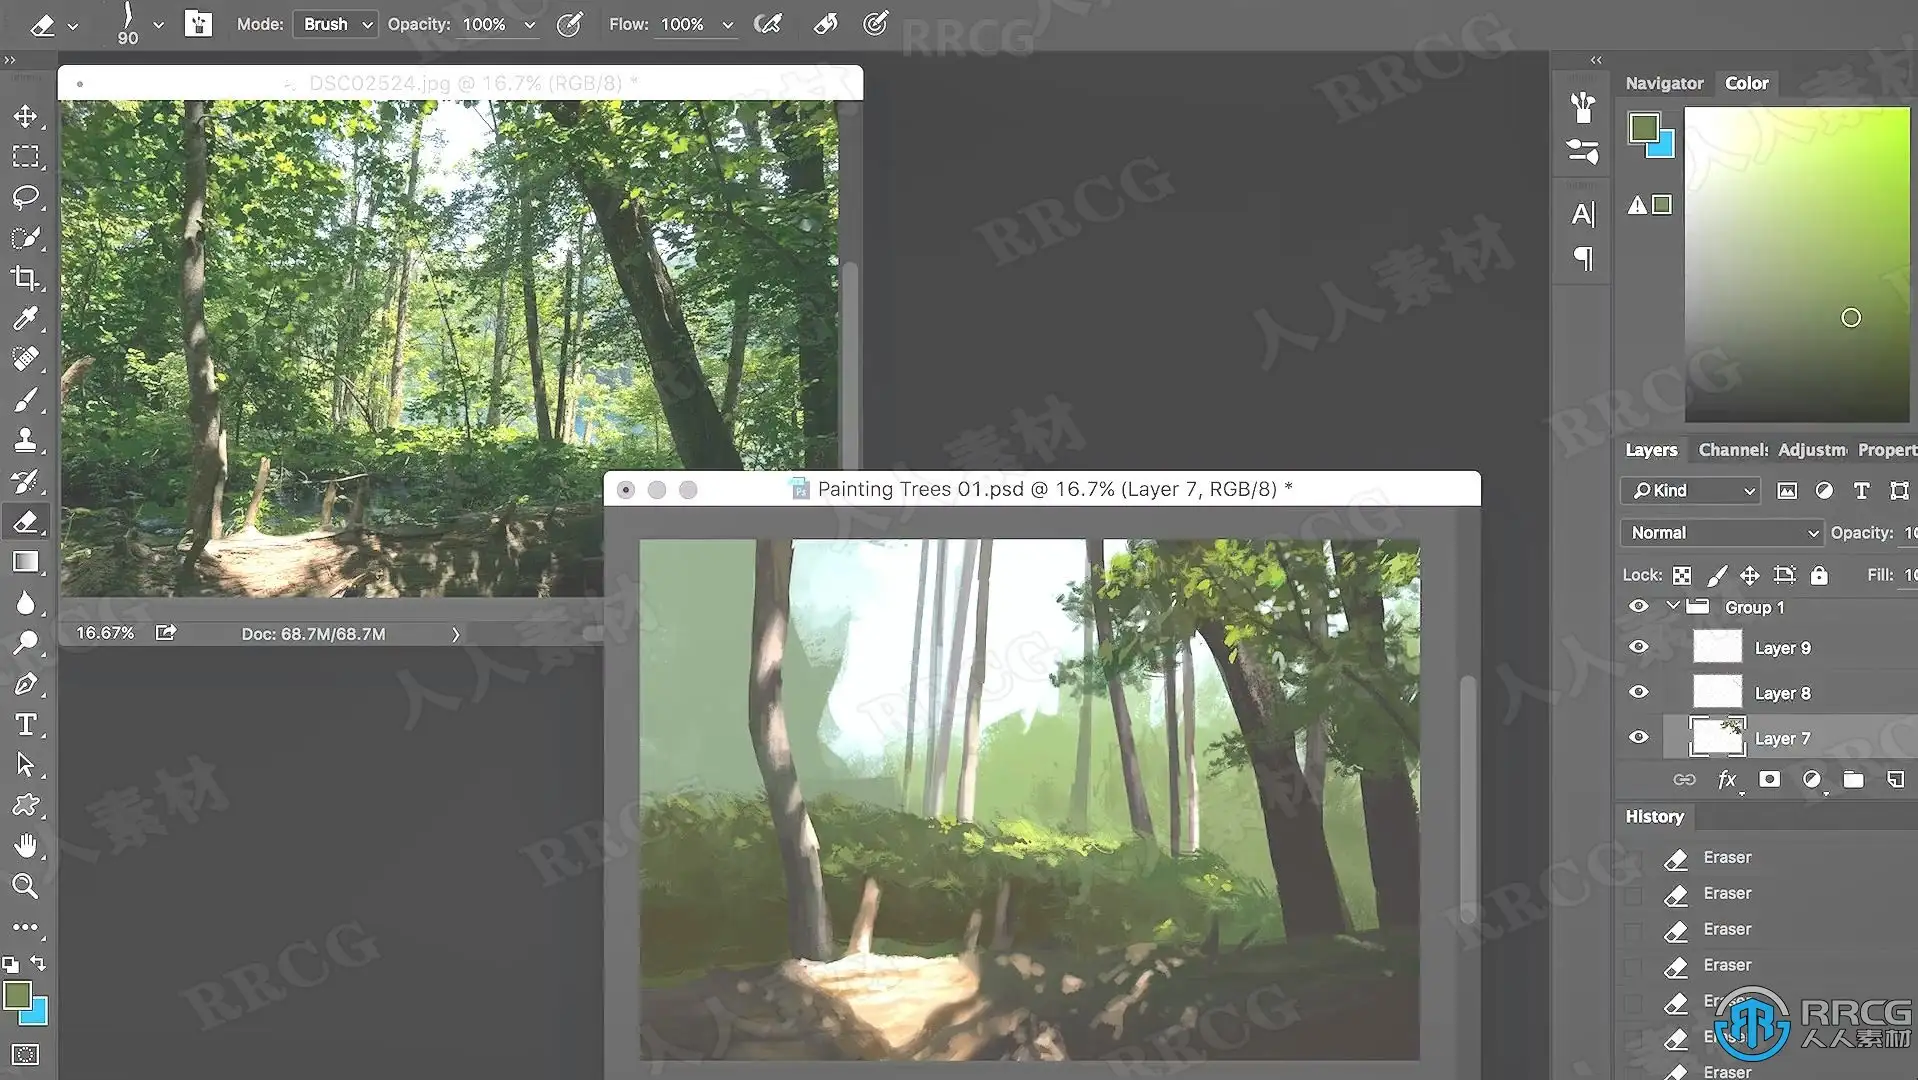Open the Normal blend mode dropdown

coord(1722,533)
